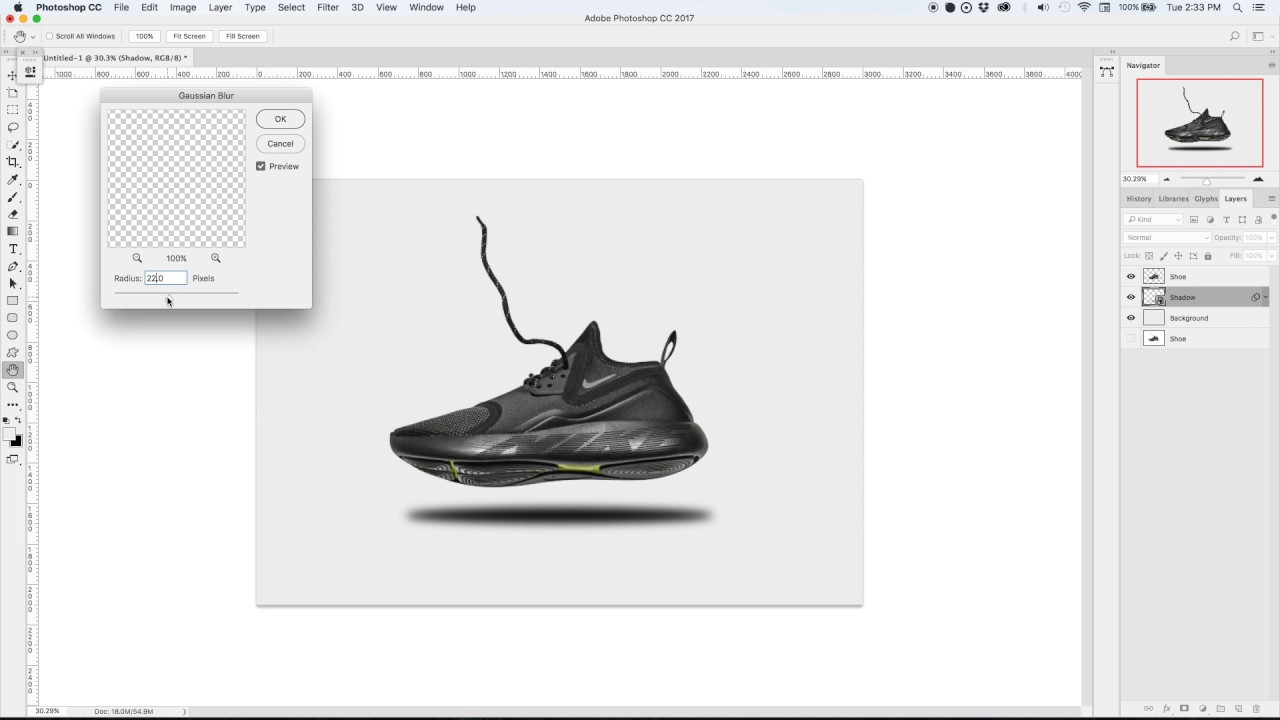1280x720 pixels.
Task: Select the Eraser tool
Action: [x=13, y=214]
